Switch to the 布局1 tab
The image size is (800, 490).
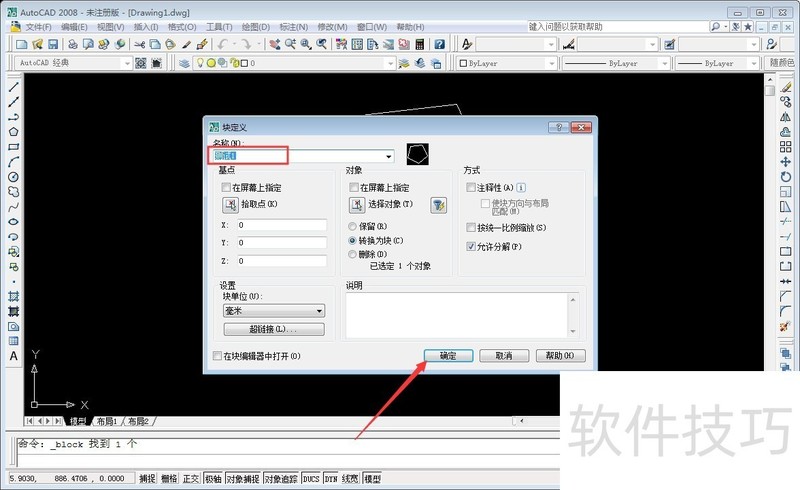click(x=107, y=421)
